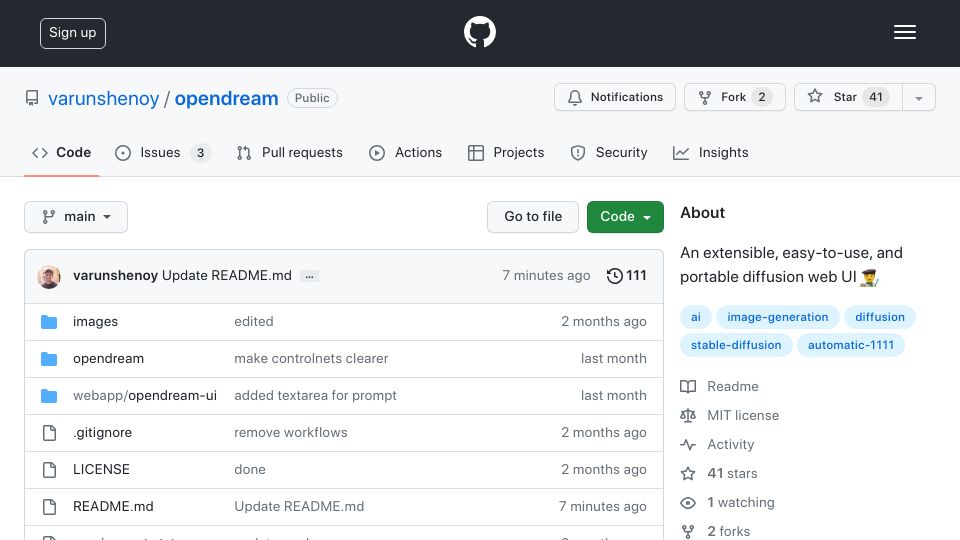Click the MIT license scale icon

688,416
